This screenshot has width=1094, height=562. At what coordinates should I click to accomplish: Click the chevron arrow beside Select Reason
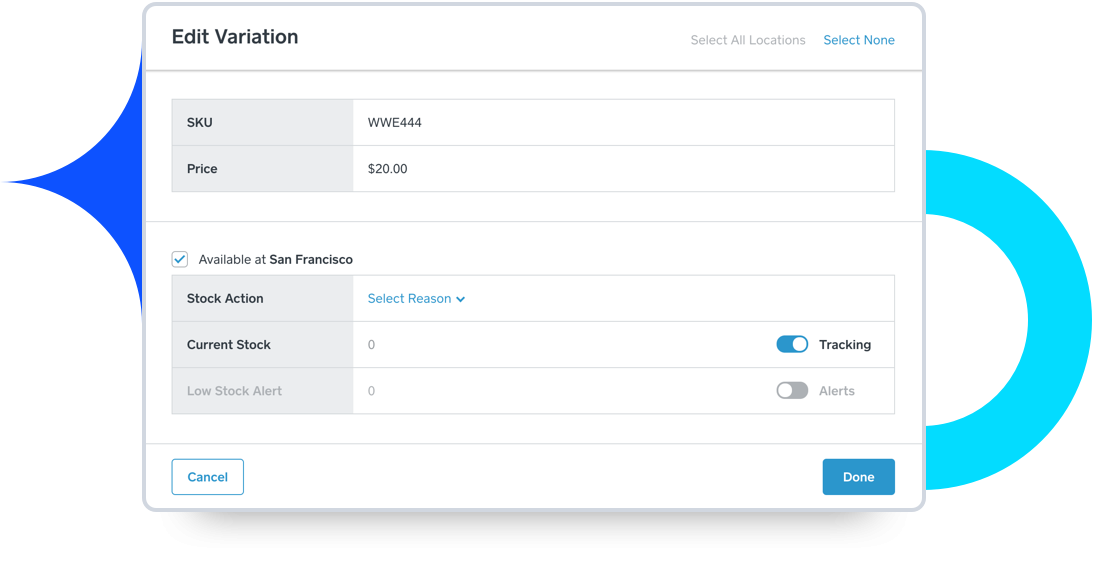[461, 299]
